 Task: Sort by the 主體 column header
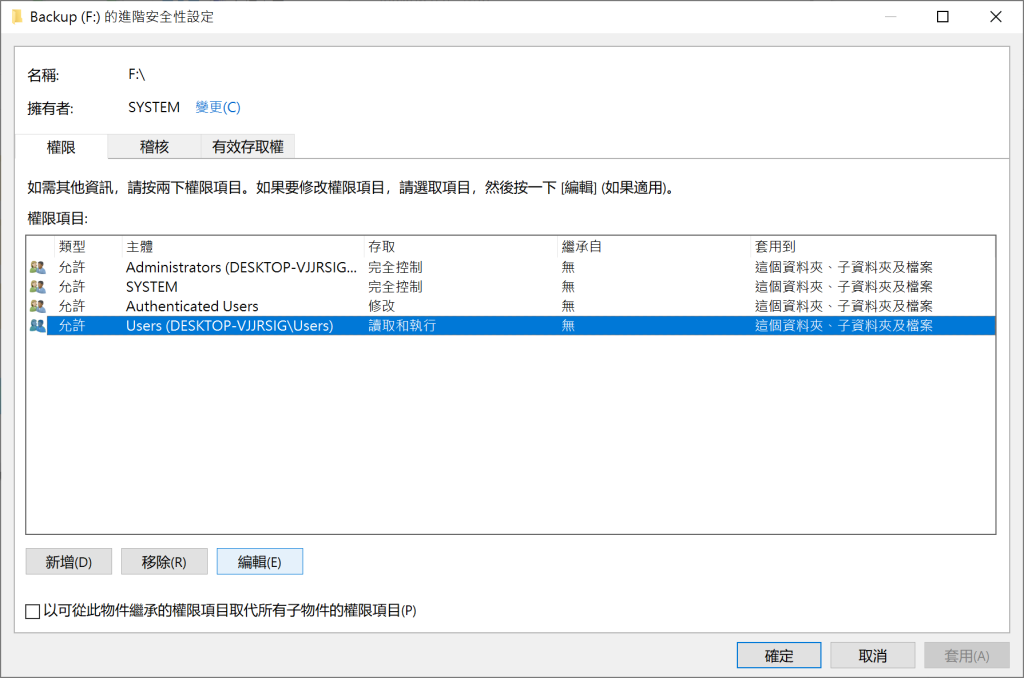(x=242, y=246)
